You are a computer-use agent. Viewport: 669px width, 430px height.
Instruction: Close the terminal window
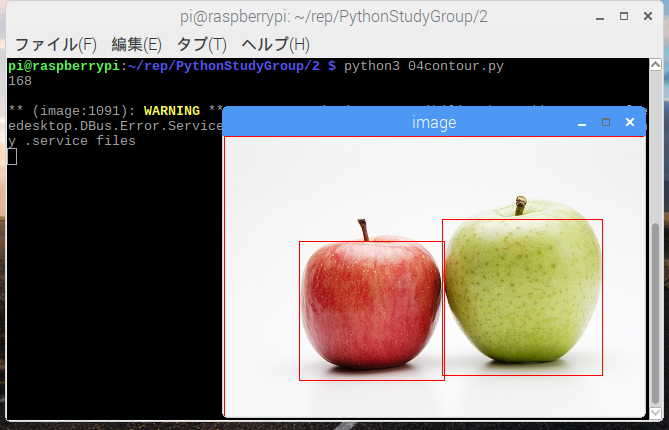[x=648, y=17]
